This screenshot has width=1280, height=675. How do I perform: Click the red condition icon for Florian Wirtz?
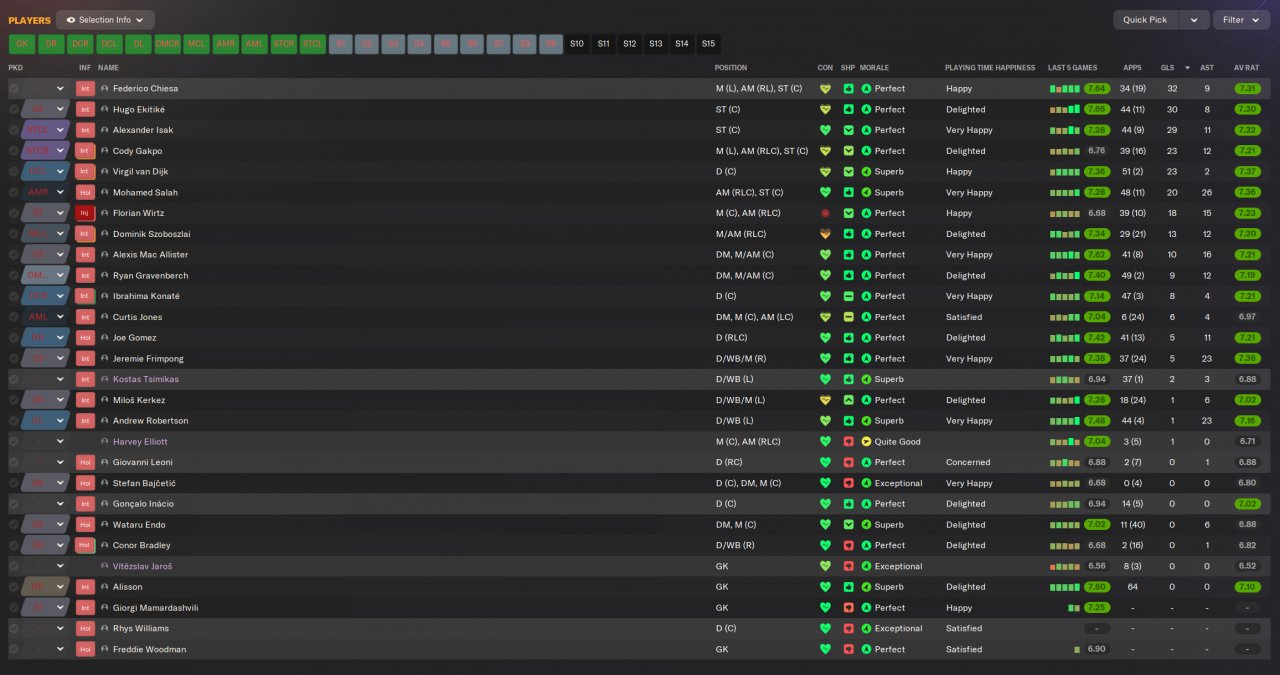(825, 213)
